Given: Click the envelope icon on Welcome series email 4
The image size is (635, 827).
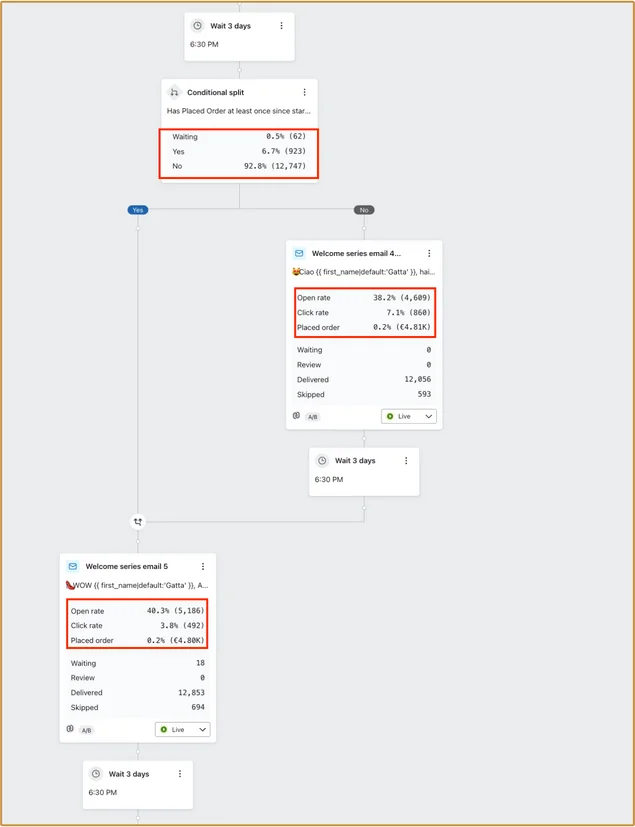Looking at the screenshot, I should [x=299, y=254].
